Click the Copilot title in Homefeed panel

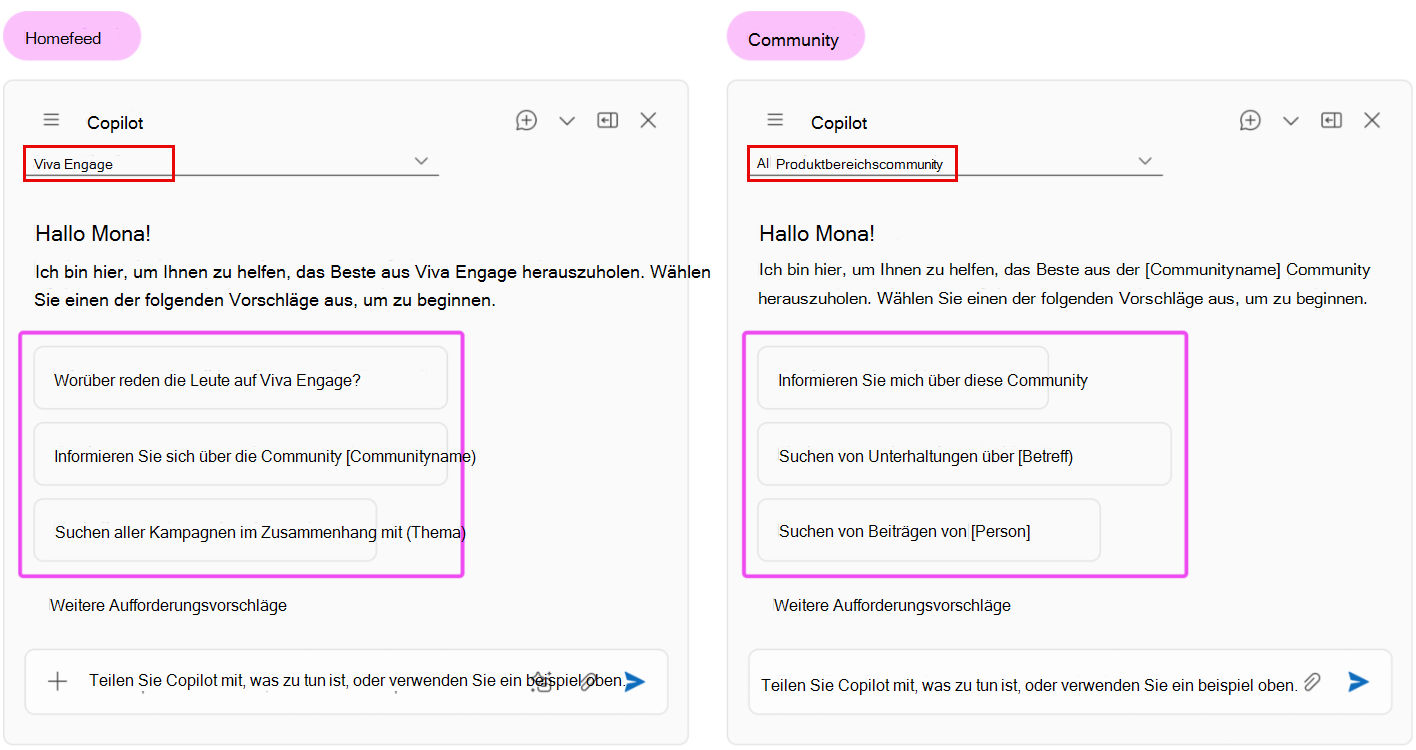tap(115, 123)
